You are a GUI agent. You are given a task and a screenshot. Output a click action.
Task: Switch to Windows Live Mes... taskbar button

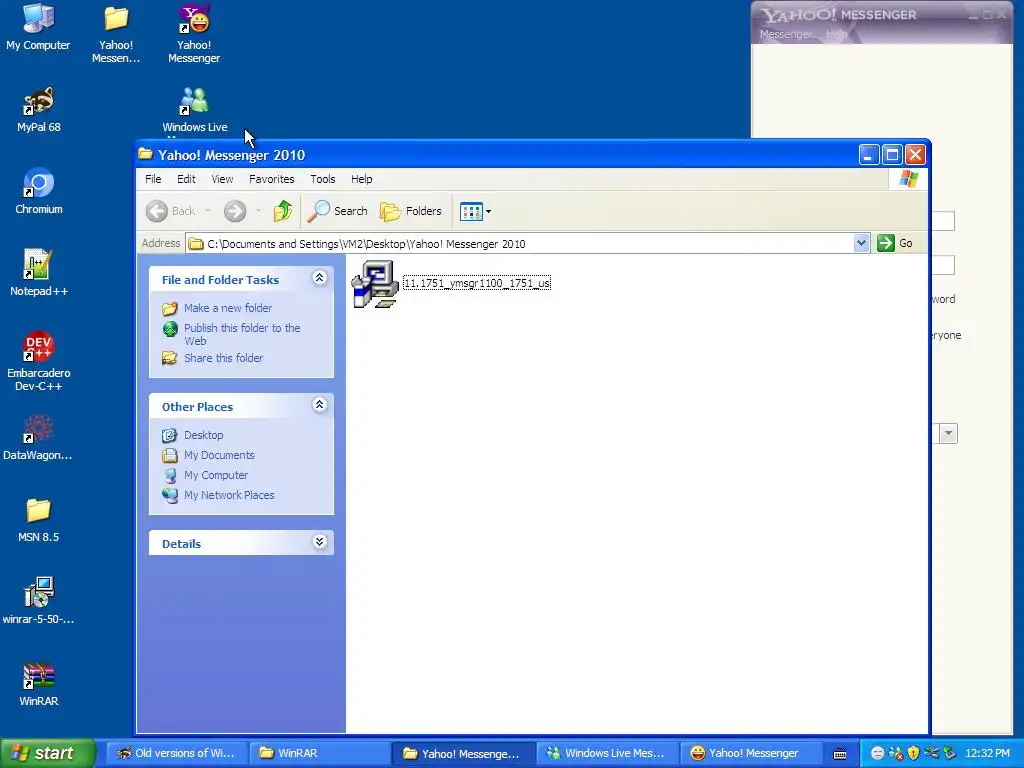pos(607,753)
